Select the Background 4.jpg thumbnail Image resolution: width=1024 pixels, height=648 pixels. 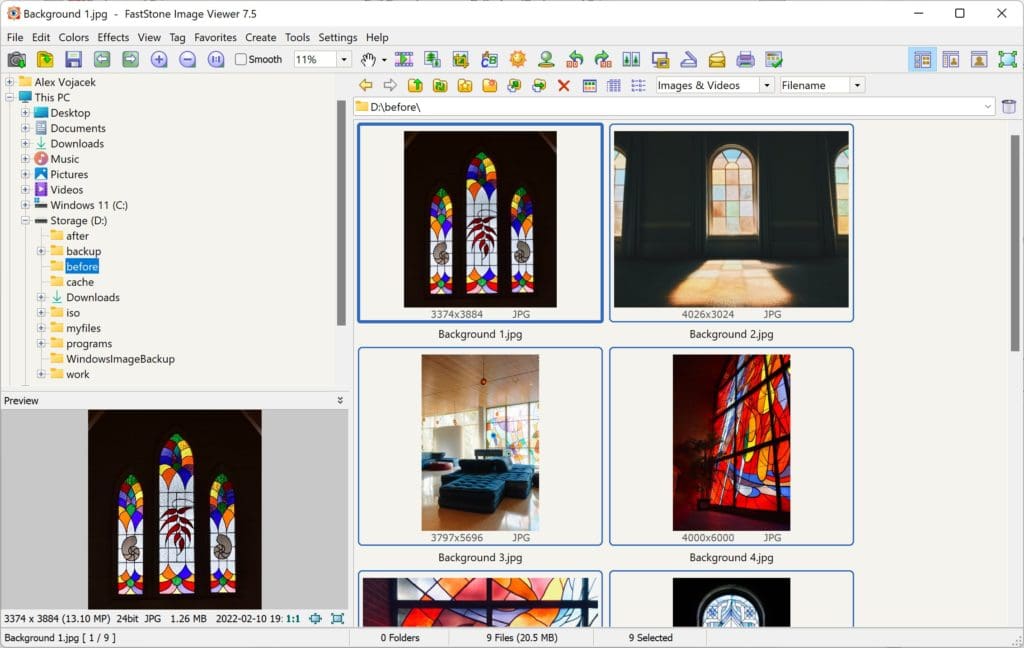point(731,446)
